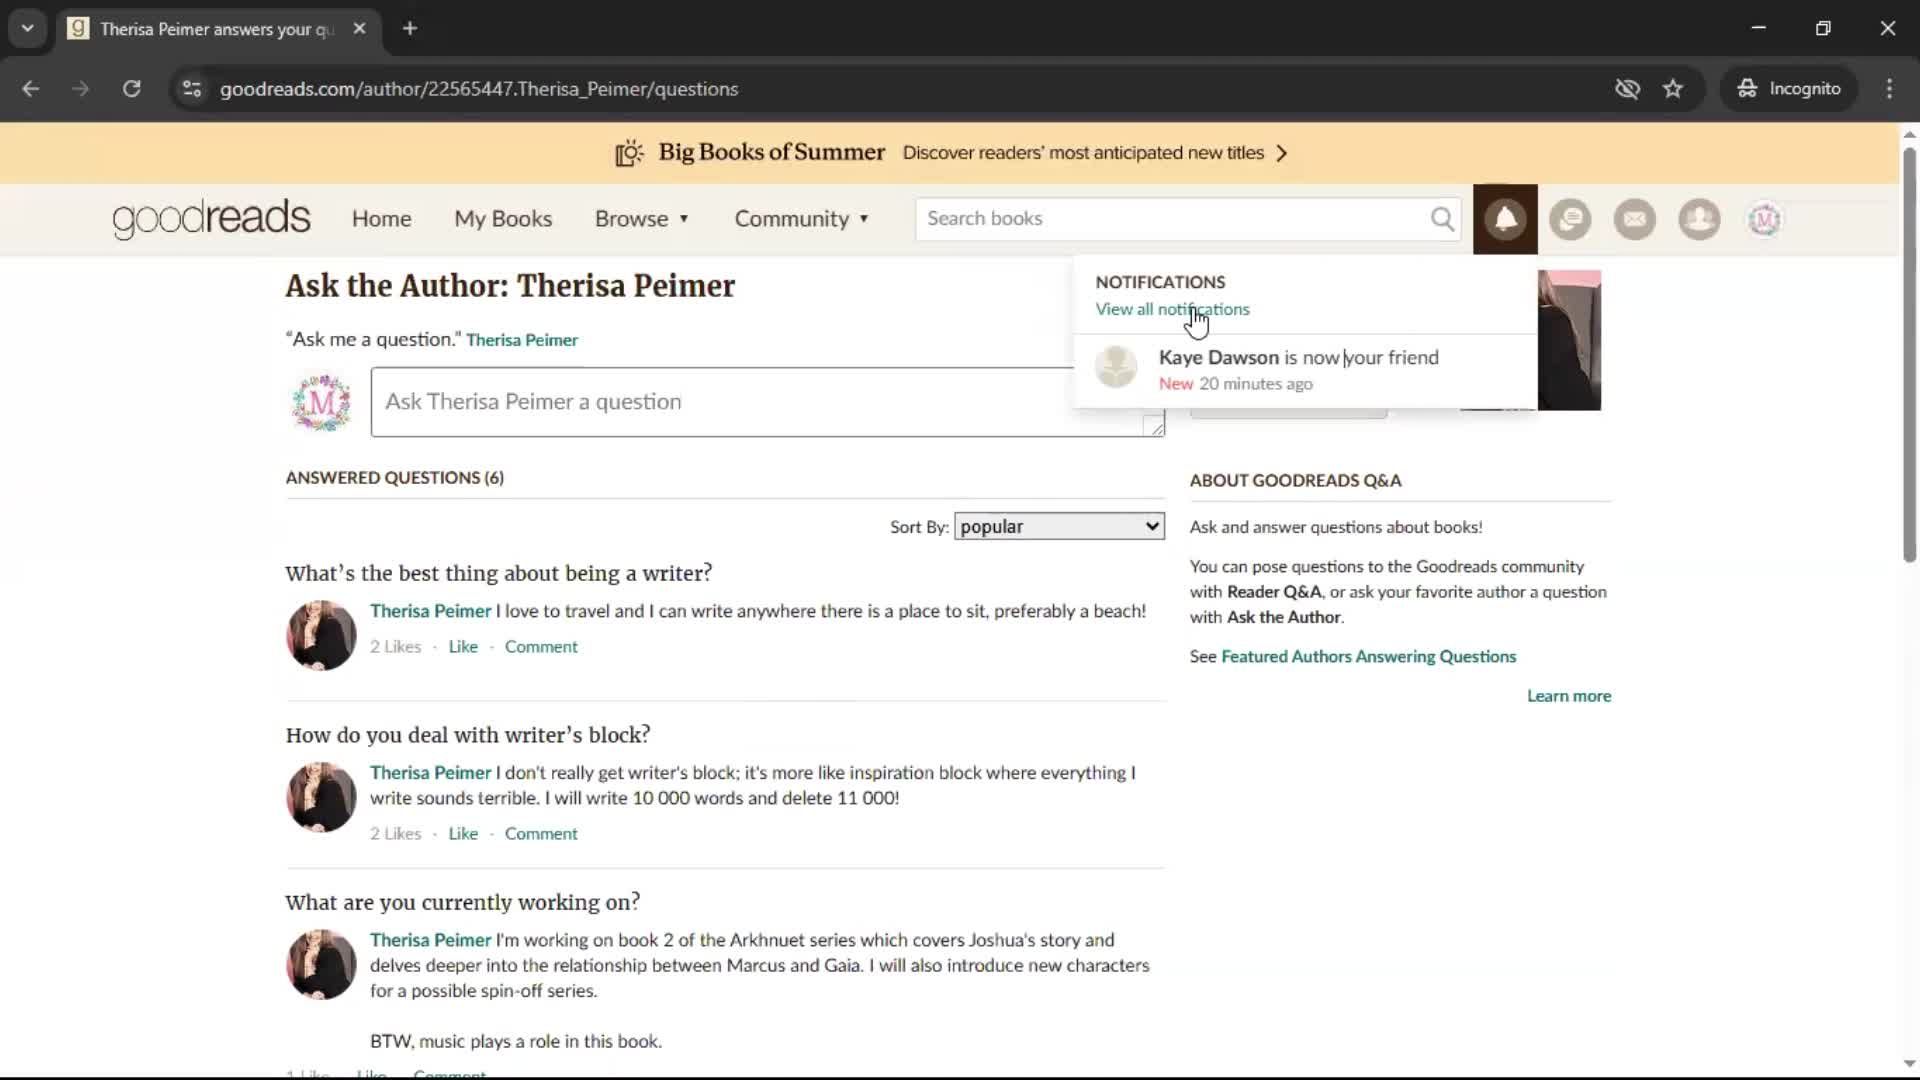The width and height of the screenshot is (1920, 1080).
Task: Click Therisa Peimer link beside the quote
Action: (522, 340)
